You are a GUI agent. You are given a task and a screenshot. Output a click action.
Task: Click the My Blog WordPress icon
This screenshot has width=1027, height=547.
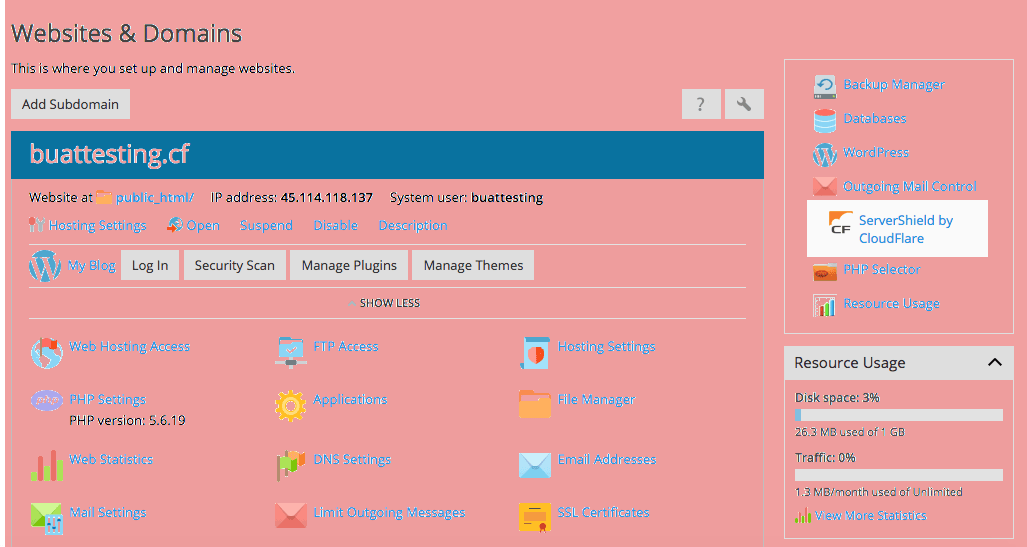click(x=45, y=266)
